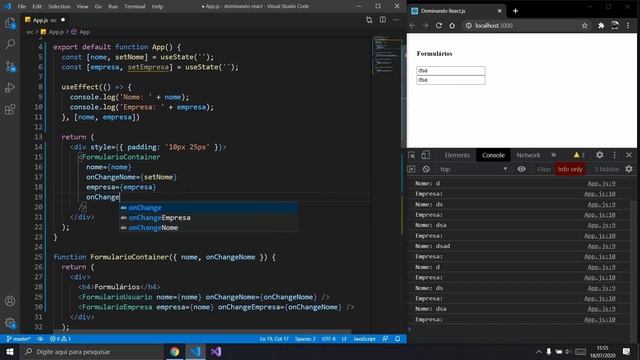Open Visual Studio from the taskbar

click(216, 351)
